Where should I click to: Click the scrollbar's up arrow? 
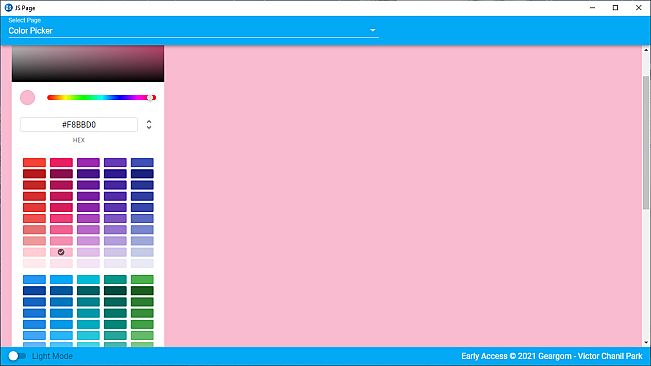pos(646,50)
